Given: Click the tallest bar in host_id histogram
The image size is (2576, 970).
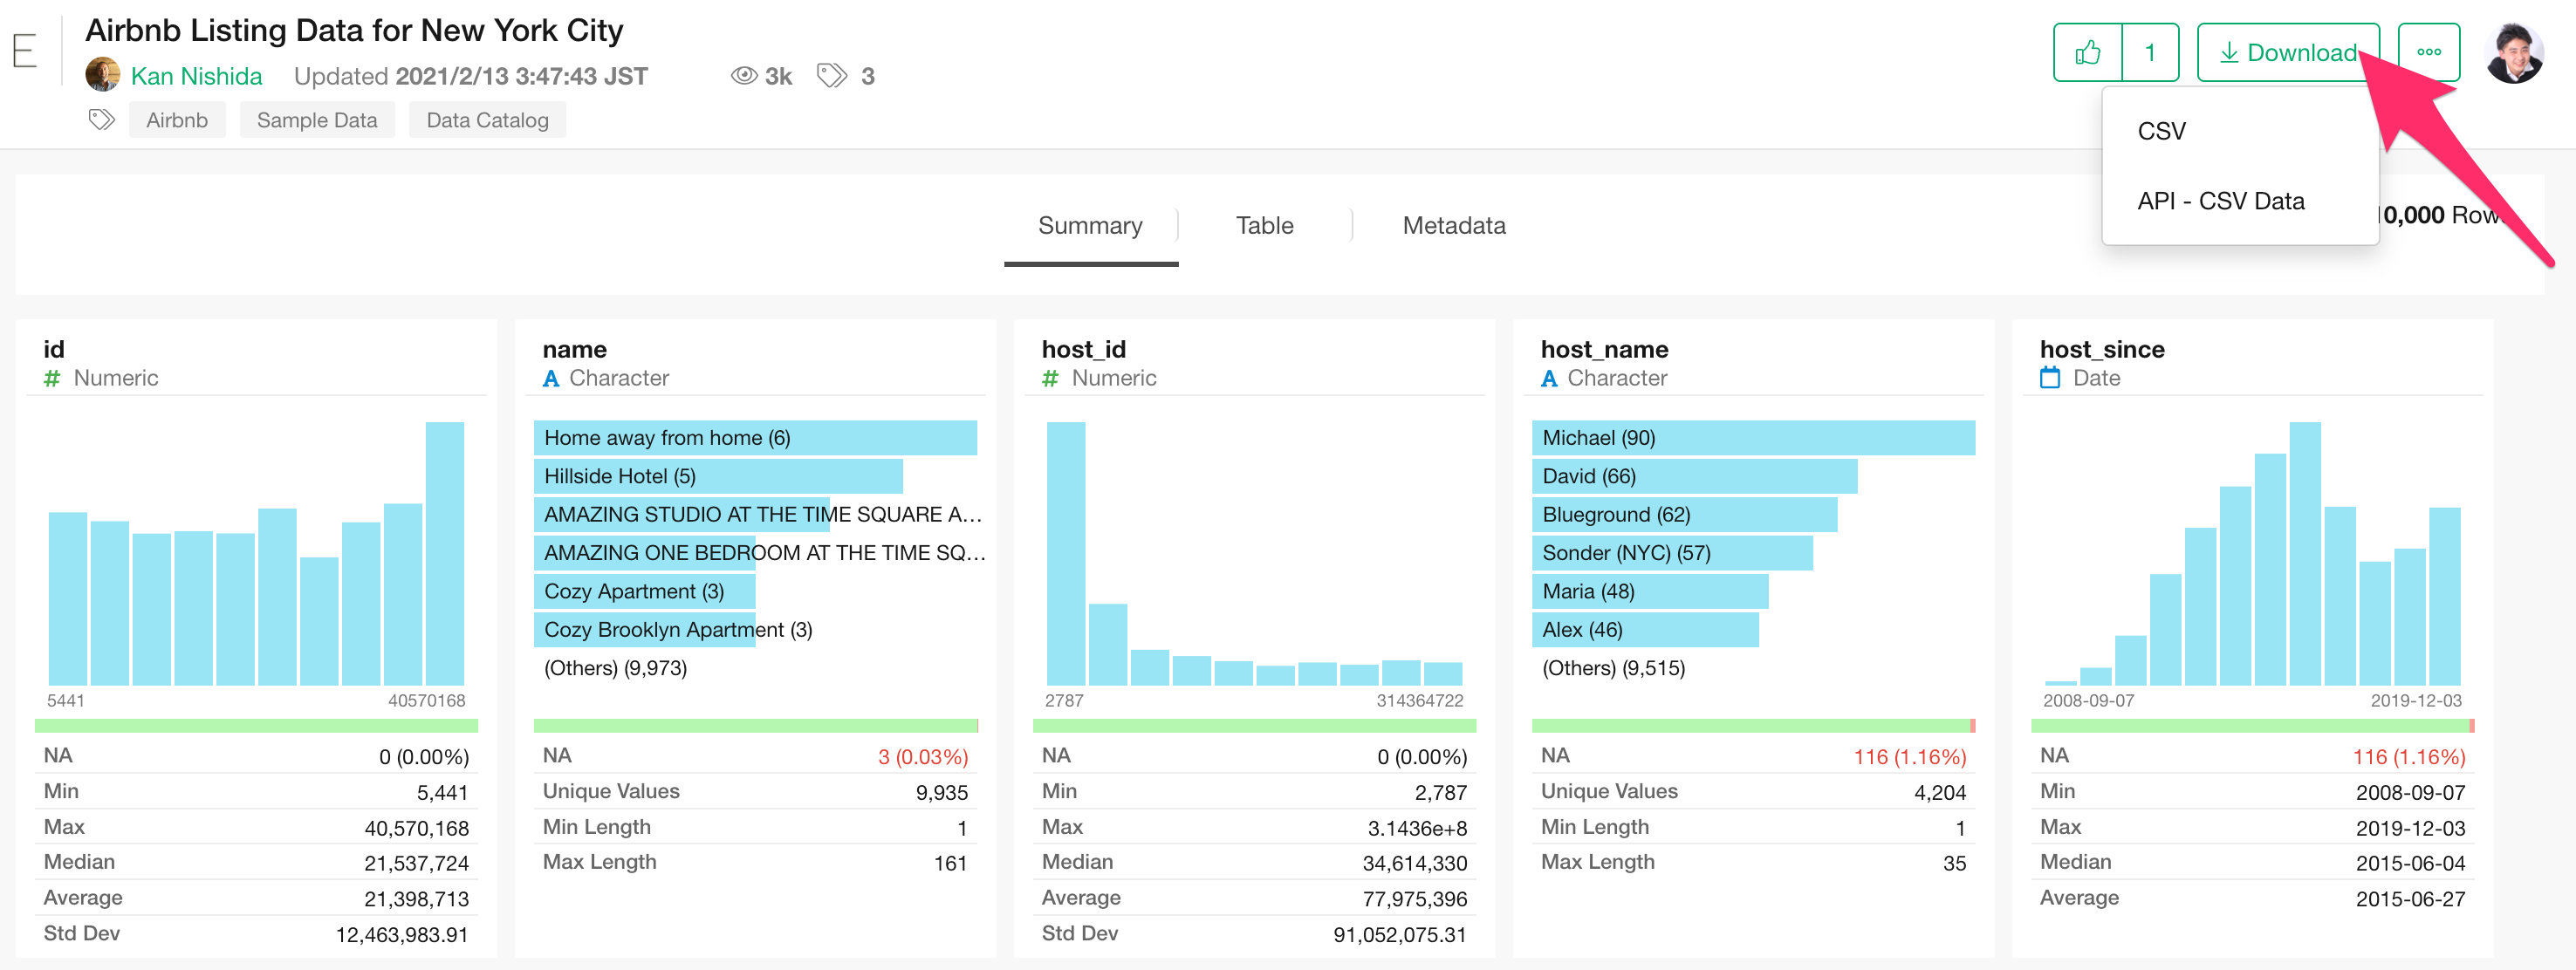Looking at the screenshot, I should tap(1065, 553).
